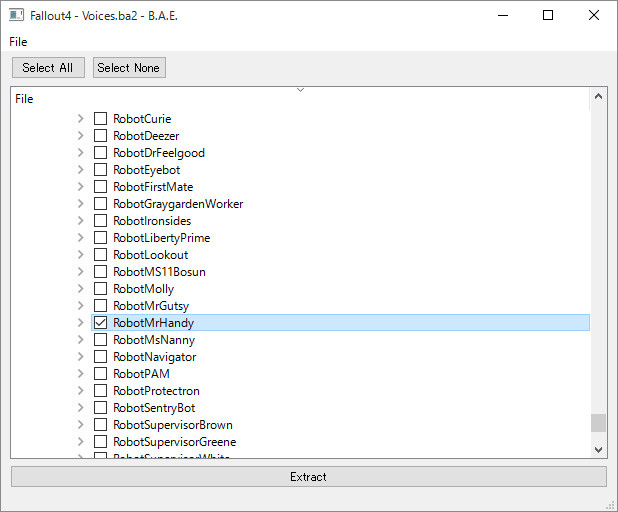Check the RobotLookout checkbox

101,255
